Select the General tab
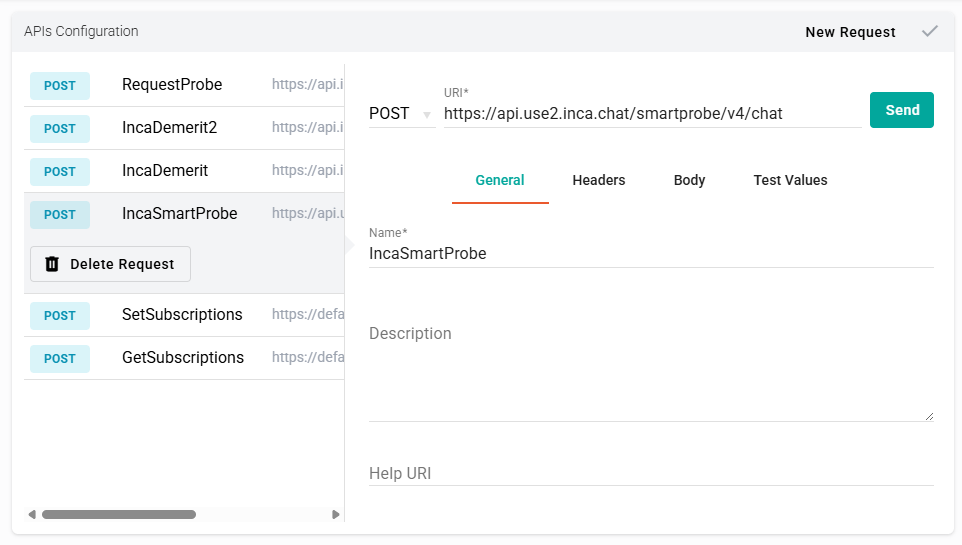The width and height of the screenshot is (962, 545). click(499, 180)
